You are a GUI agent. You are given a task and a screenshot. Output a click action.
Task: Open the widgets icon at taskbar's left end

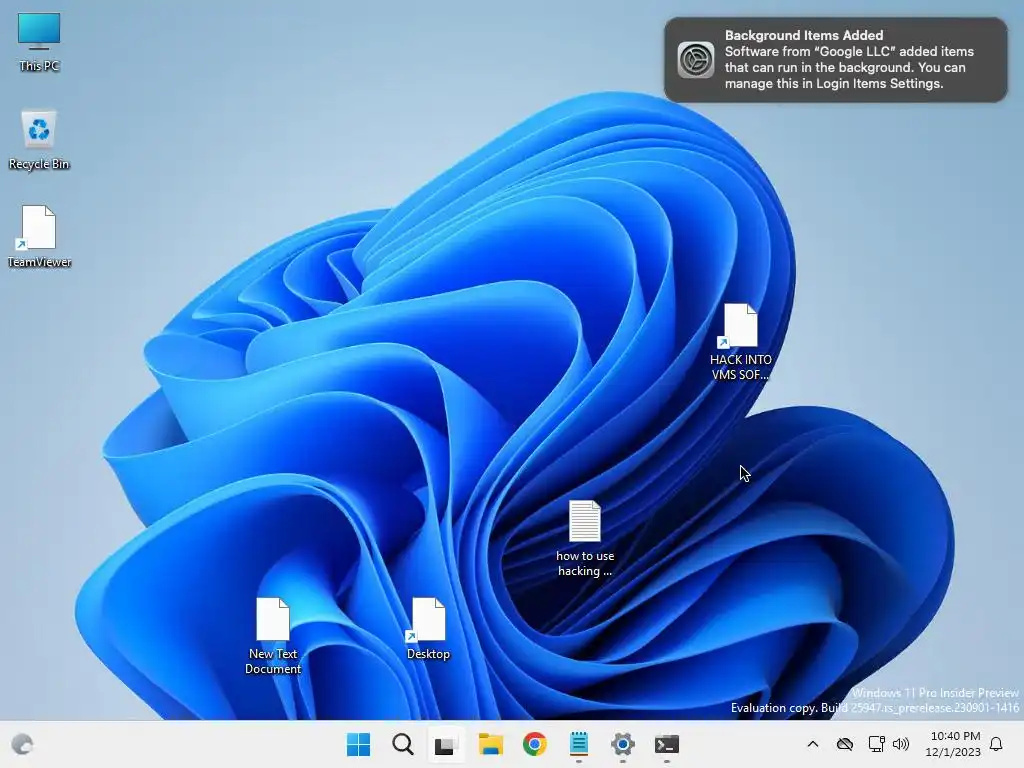(23, 744)
